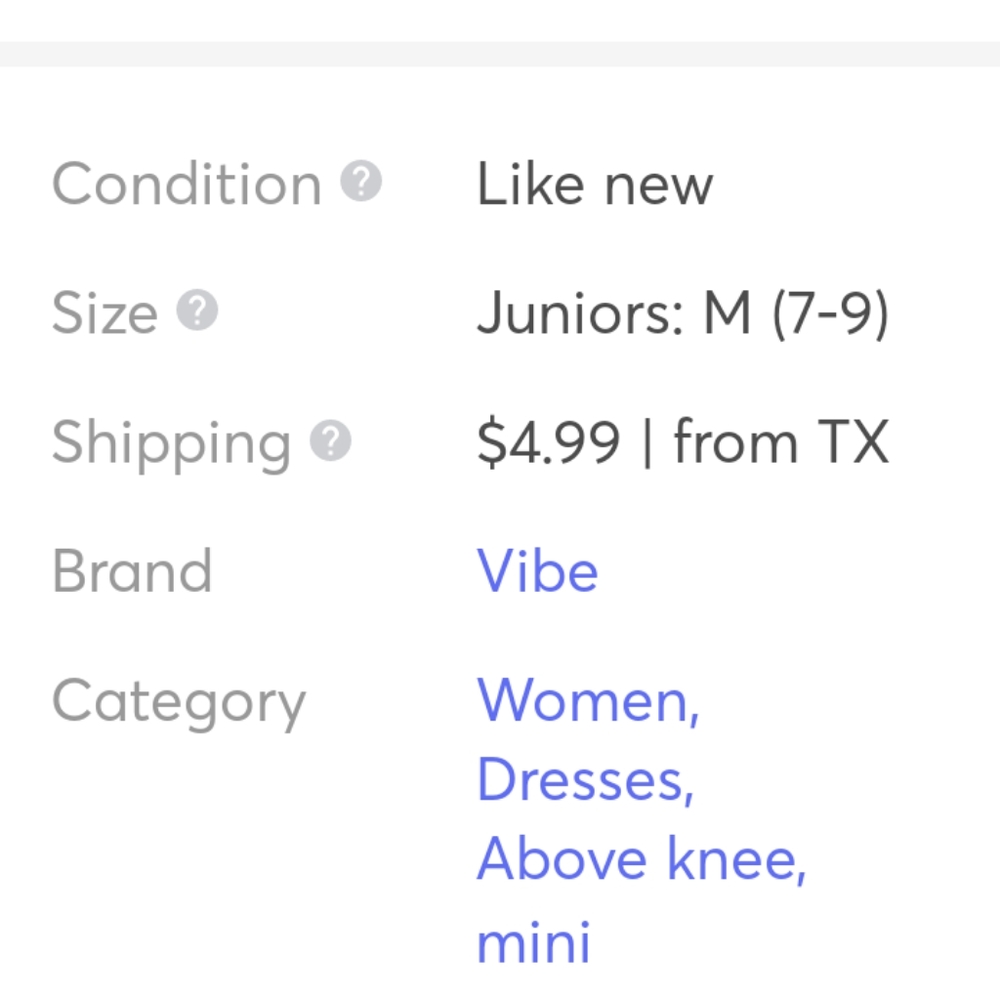
Task: Select the Like new condition value
Action: (595, 184)
